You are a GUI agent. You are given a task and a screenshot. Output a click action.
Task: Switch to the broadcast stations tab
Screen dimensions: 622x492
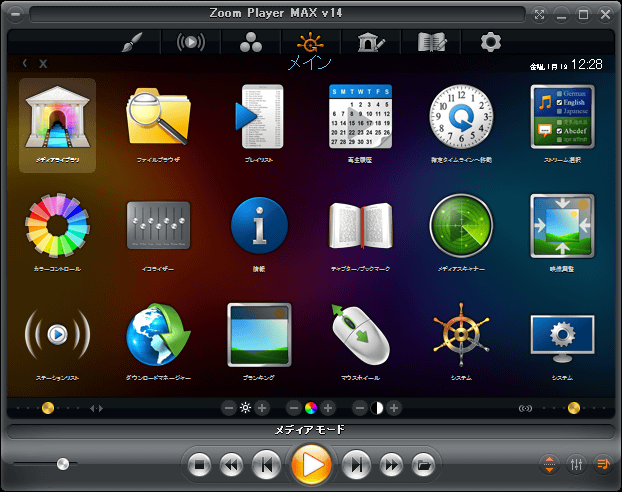tap(191, 42)
